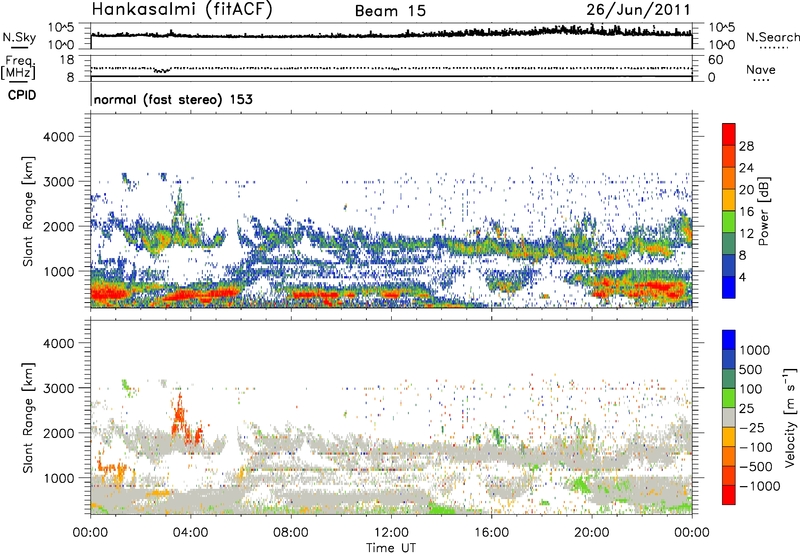Click the '1000' range tick of the velocity panel
The image size is (800, 554).
pyautogui.click(x=58, y=479)
